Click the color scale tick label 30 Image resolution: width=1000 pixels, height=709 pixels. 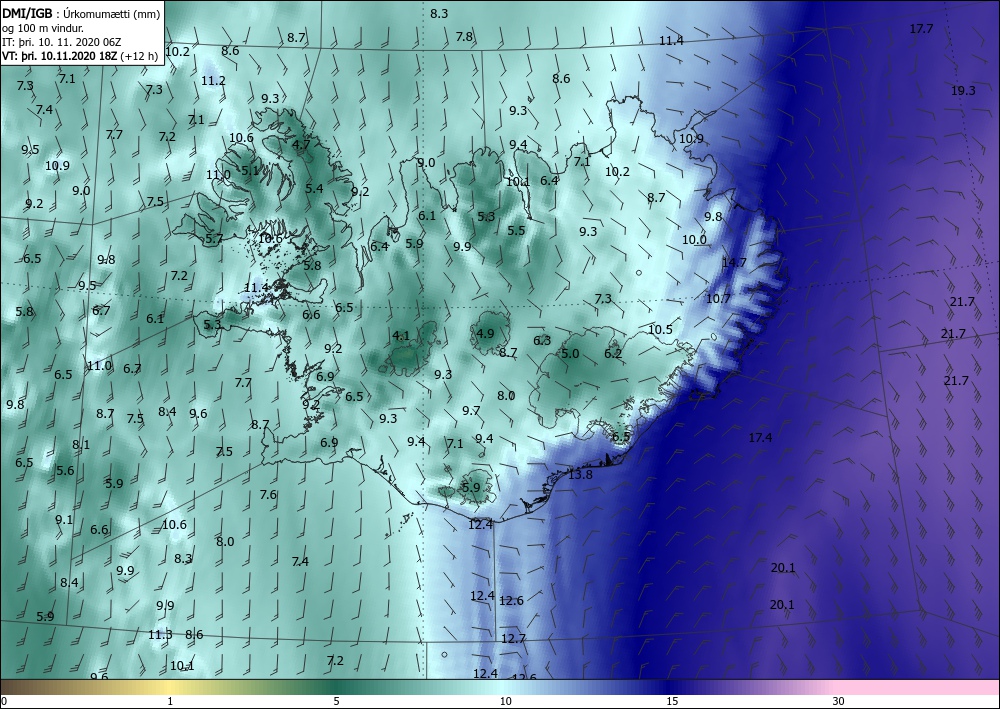point(838,701)
